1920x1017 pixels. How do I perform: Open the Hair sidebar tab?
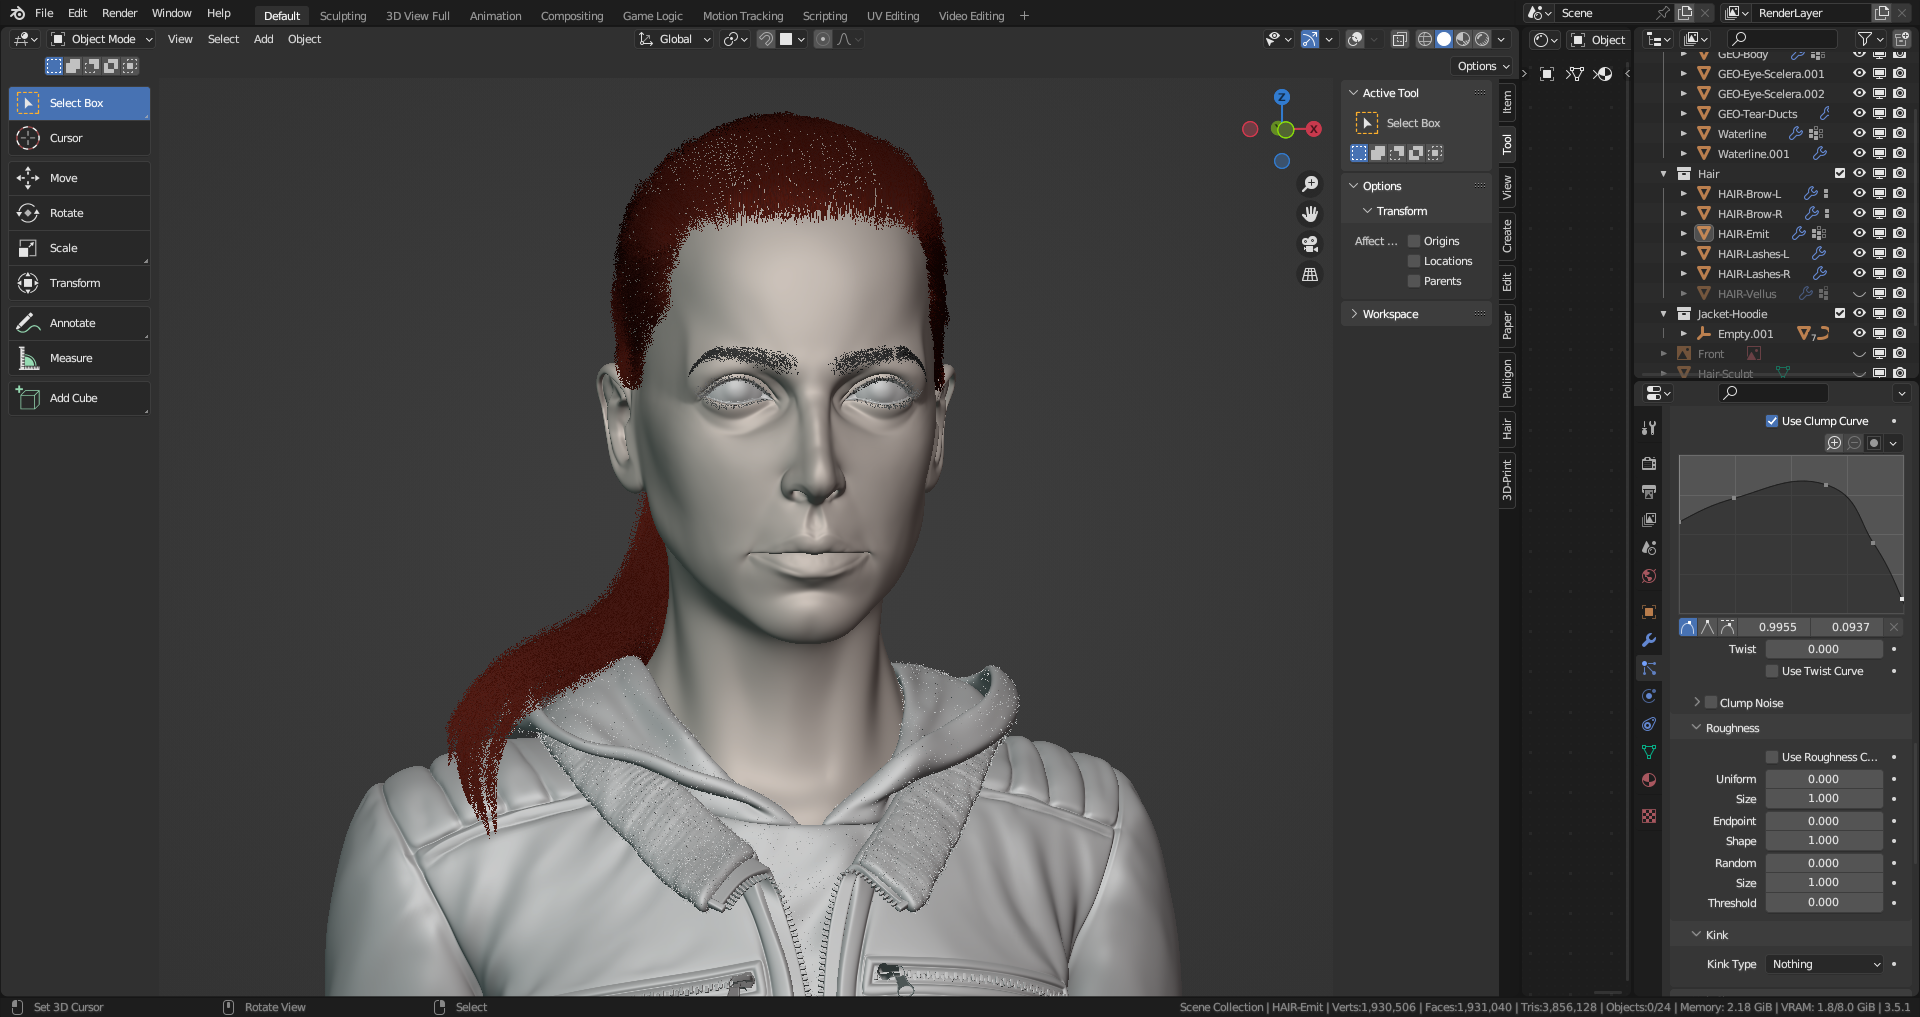[x=1507, y=429]
